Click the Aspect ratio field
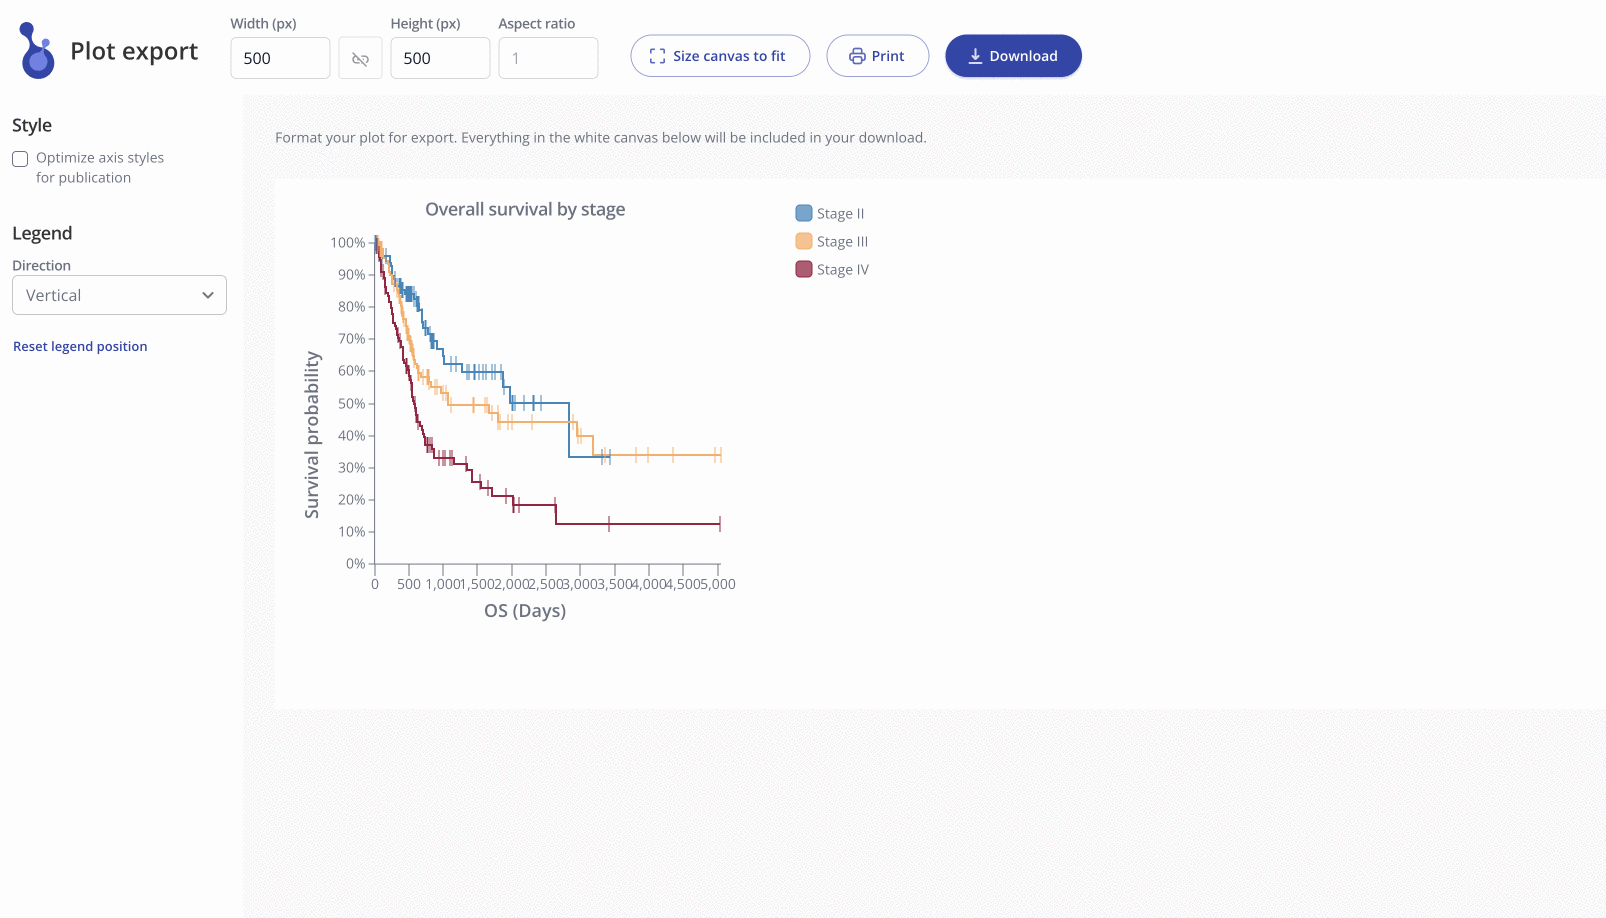The image size is (1606, 918). coord(548,58)
